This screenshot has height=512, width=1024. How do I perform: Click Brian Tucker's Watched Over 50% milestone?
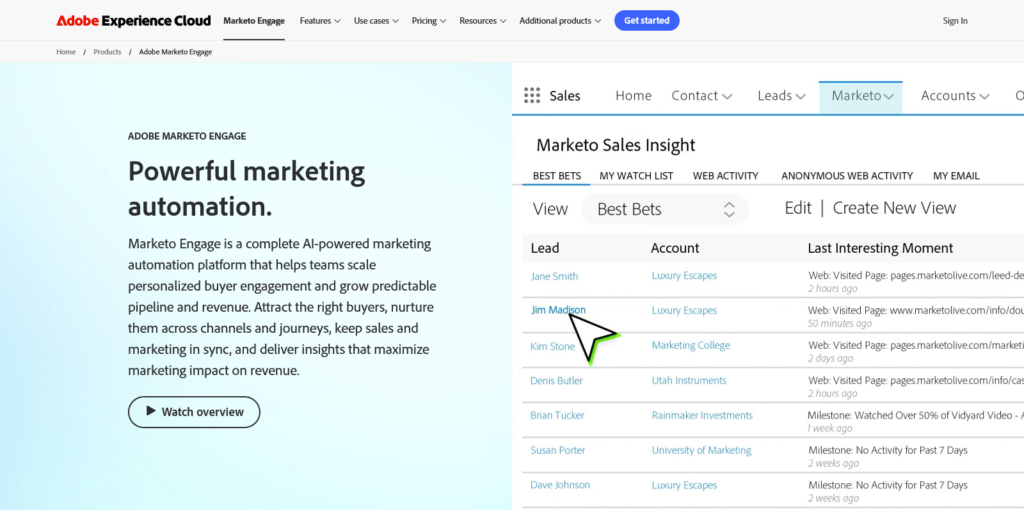coord(915,415)
